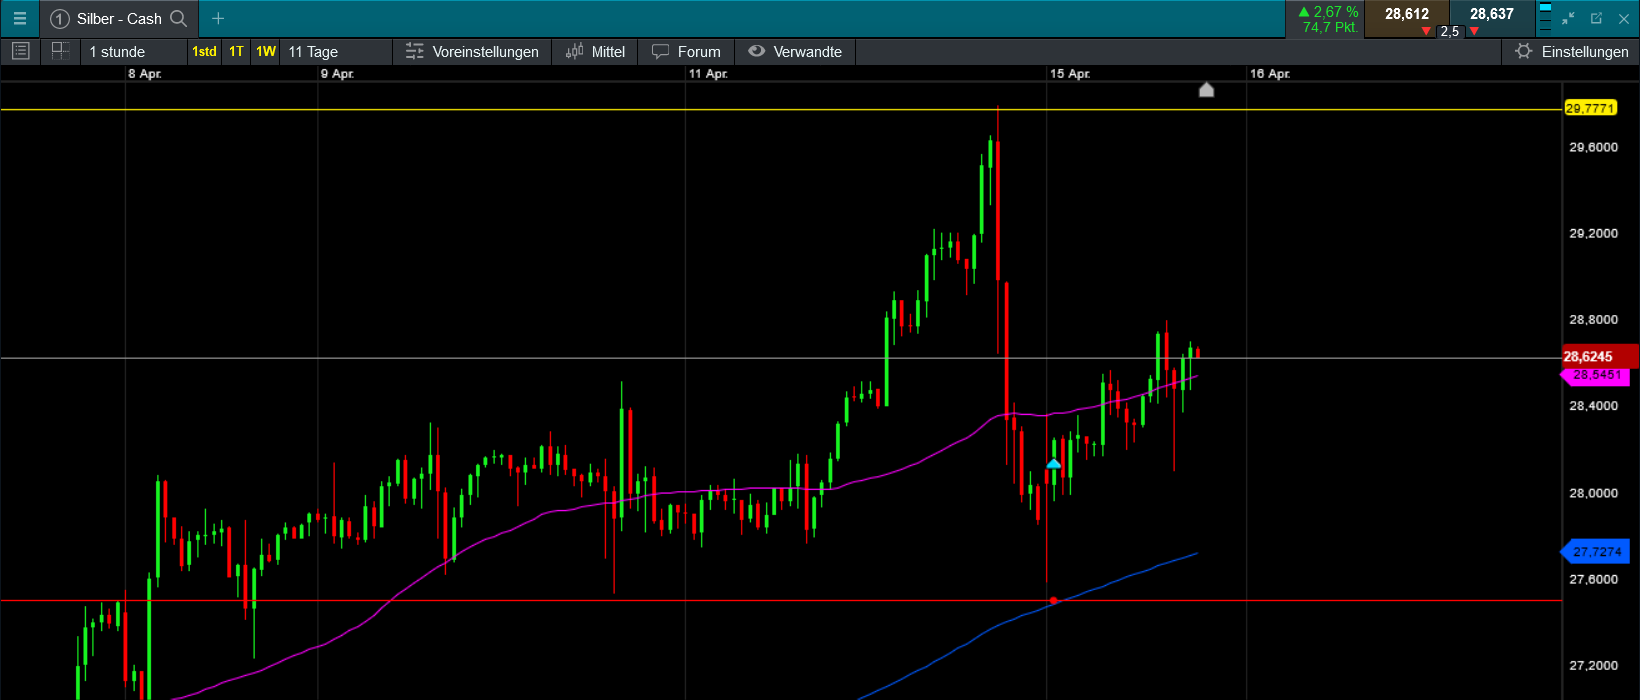Show Verwandte related instruments
This screenshot has height=700, width=1640.
point(795,52)
